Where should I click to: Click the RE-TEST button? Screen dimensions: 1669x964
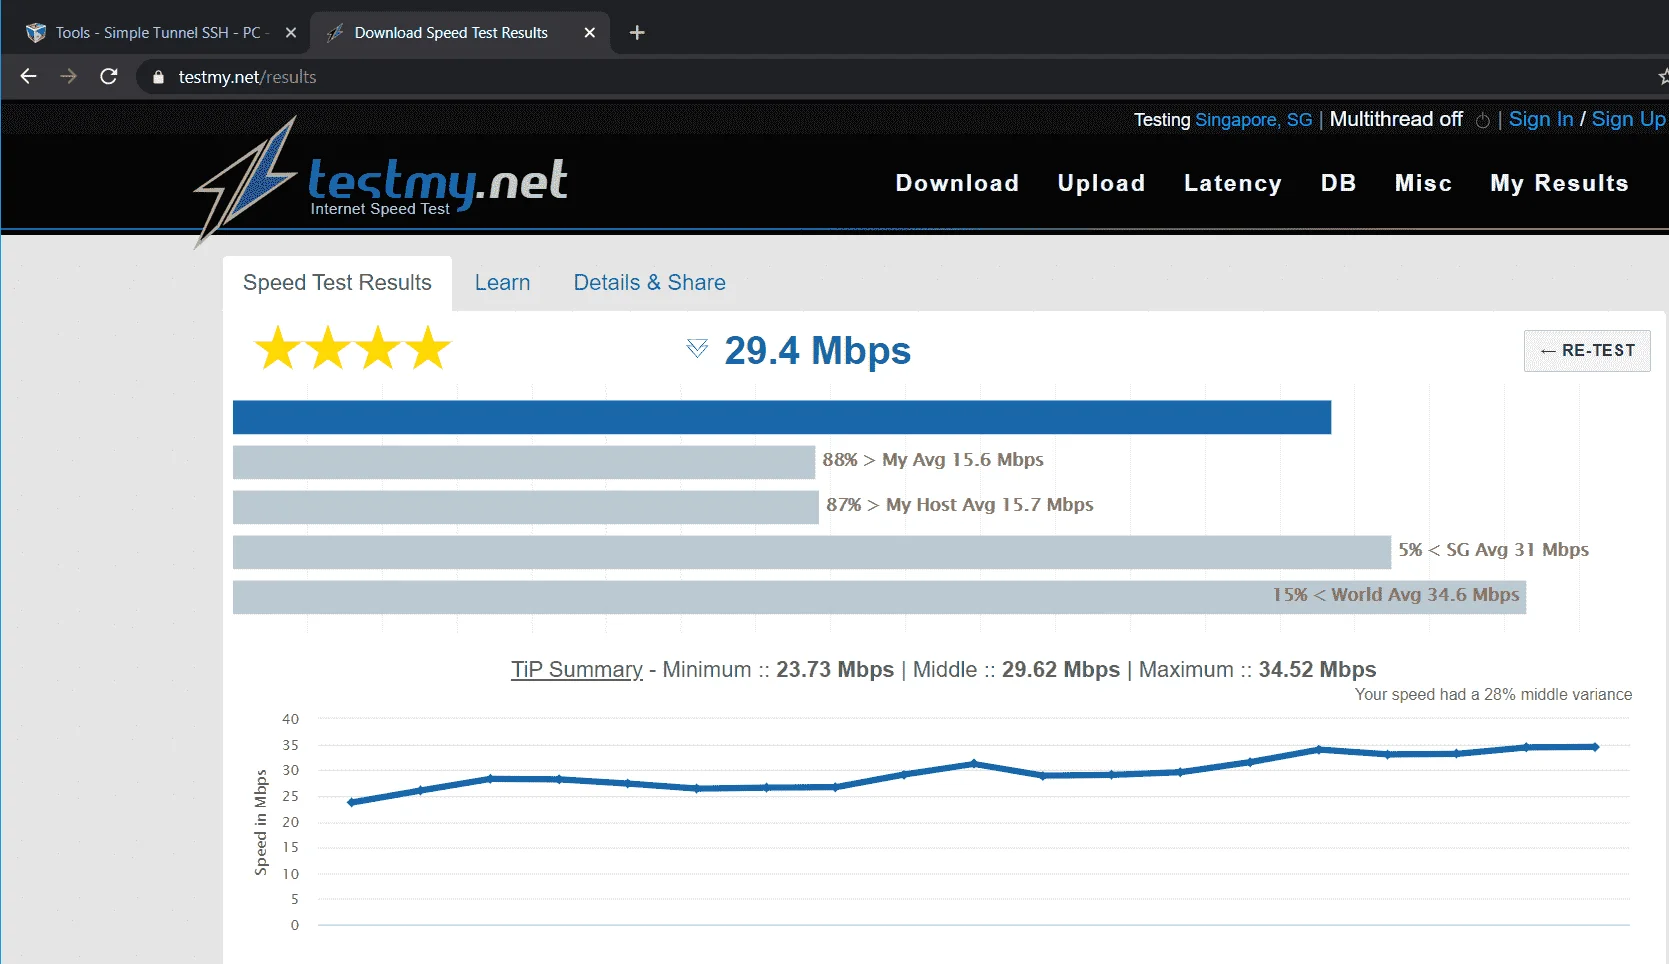pos(1587,351)
